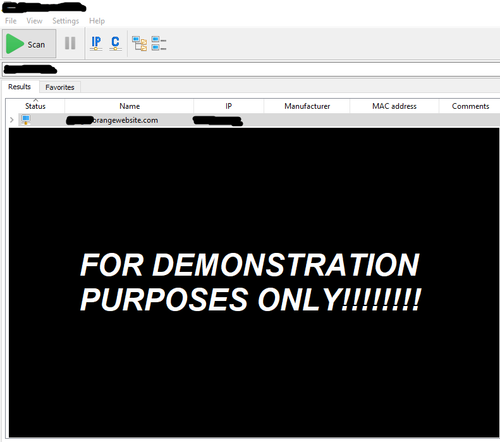Start scan with green play icon
This screenshot has width=500, height=442.
[x=29, y=44]
